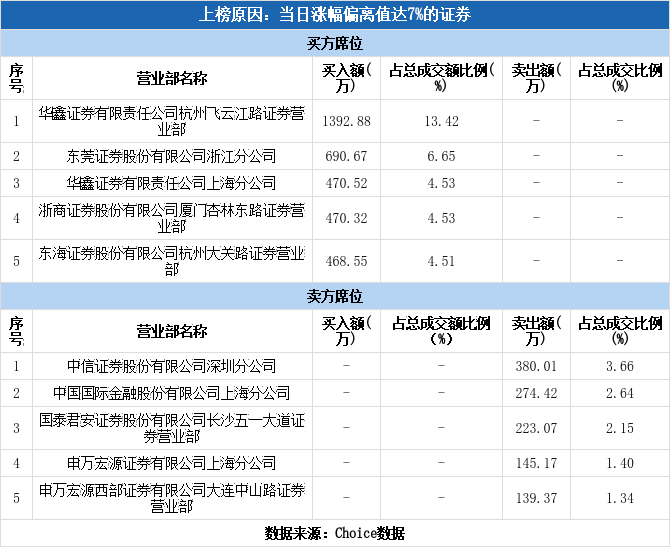This screenshot has height=547, width=670.
Task: Click 东莞证券股份有限公司浙江分公司
Action: click(172, 156)
